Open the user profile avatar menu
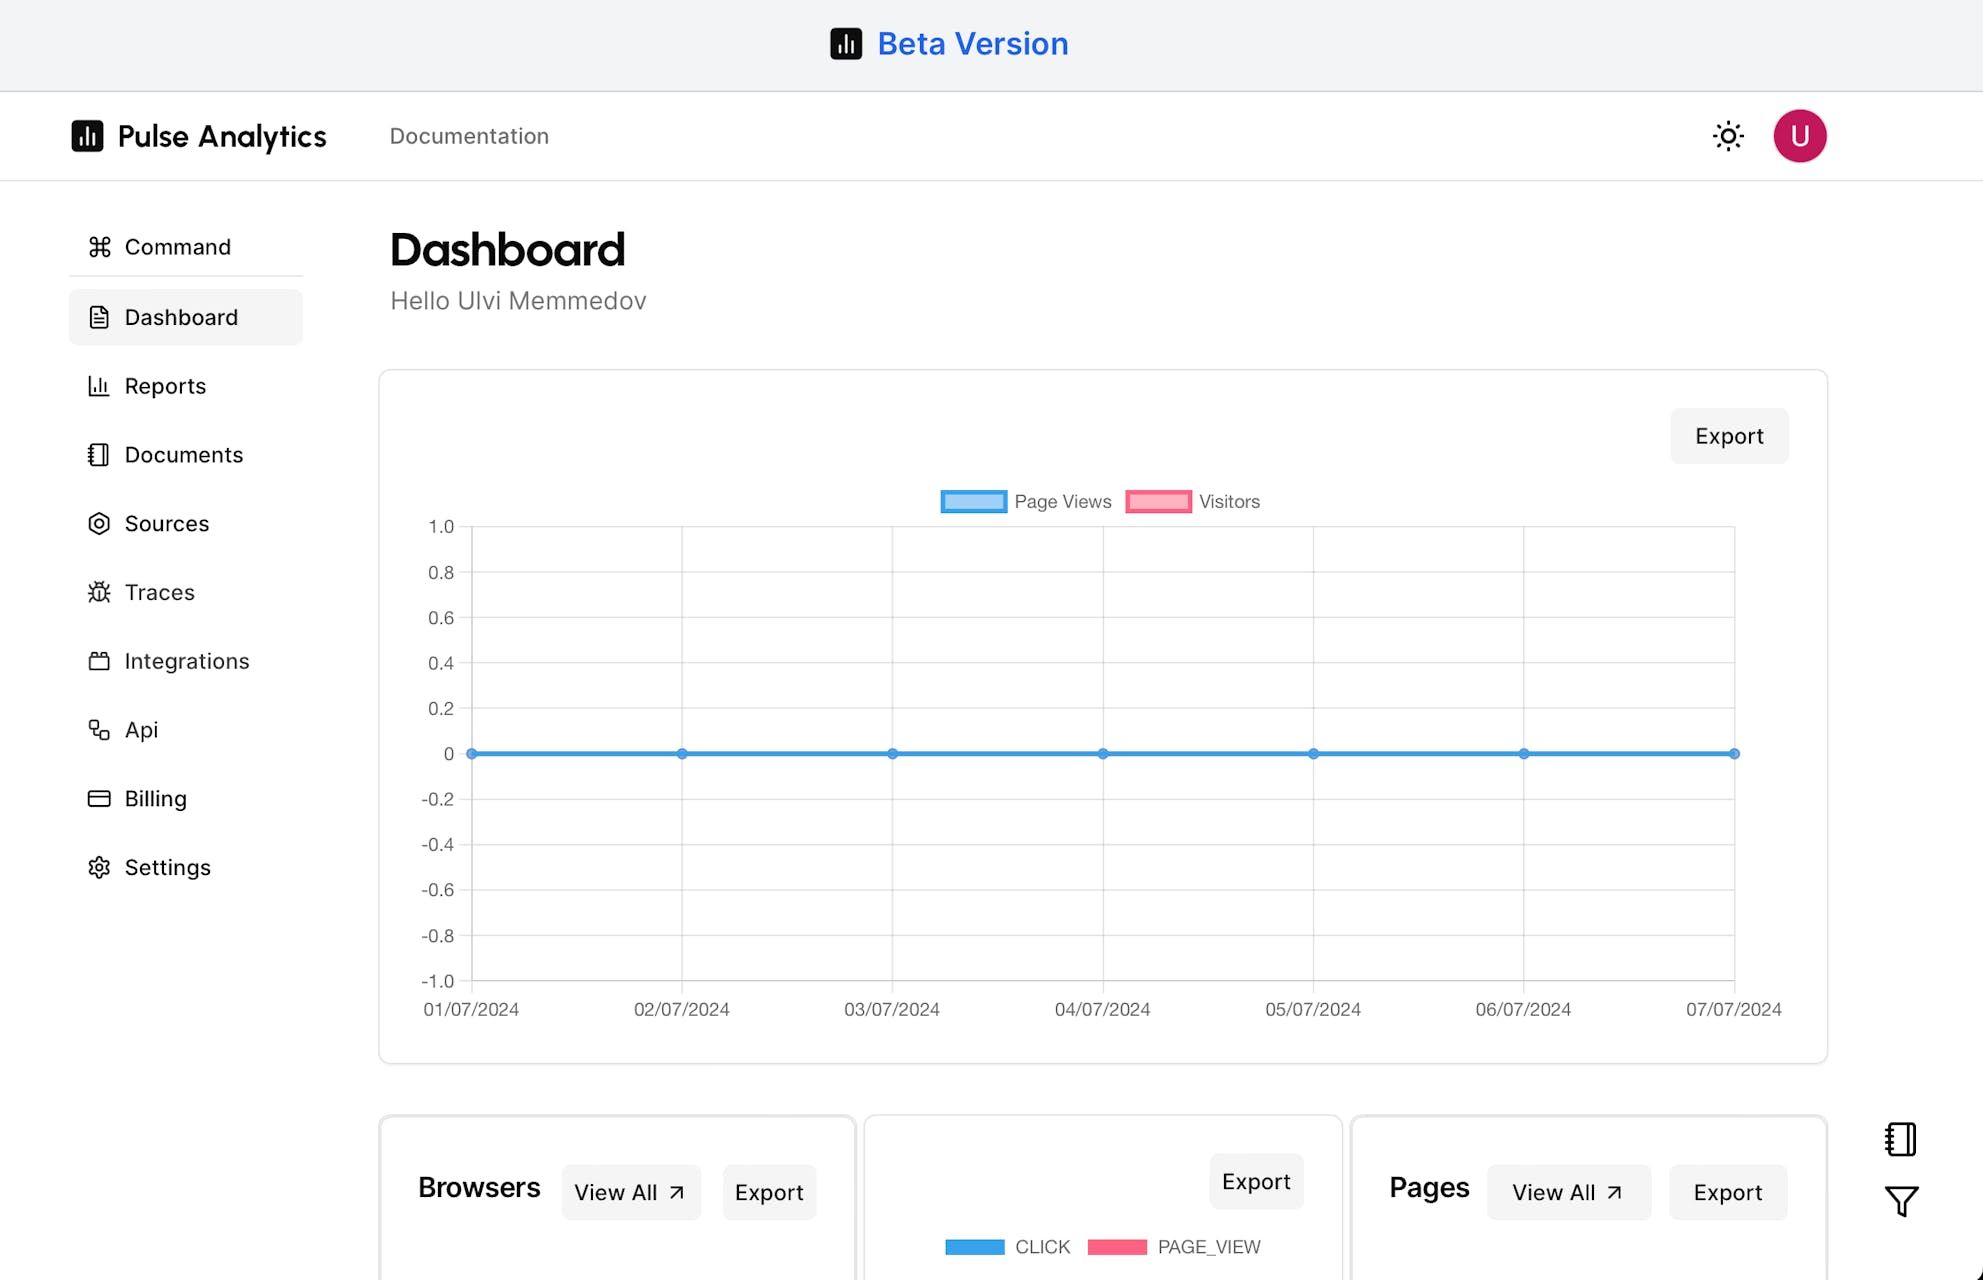This screenshot has height=1280, width=1983. click(x=1799, y=134)
